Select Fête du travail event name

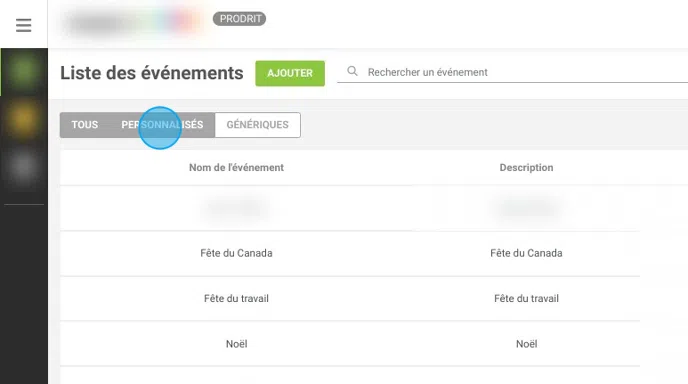236,298
